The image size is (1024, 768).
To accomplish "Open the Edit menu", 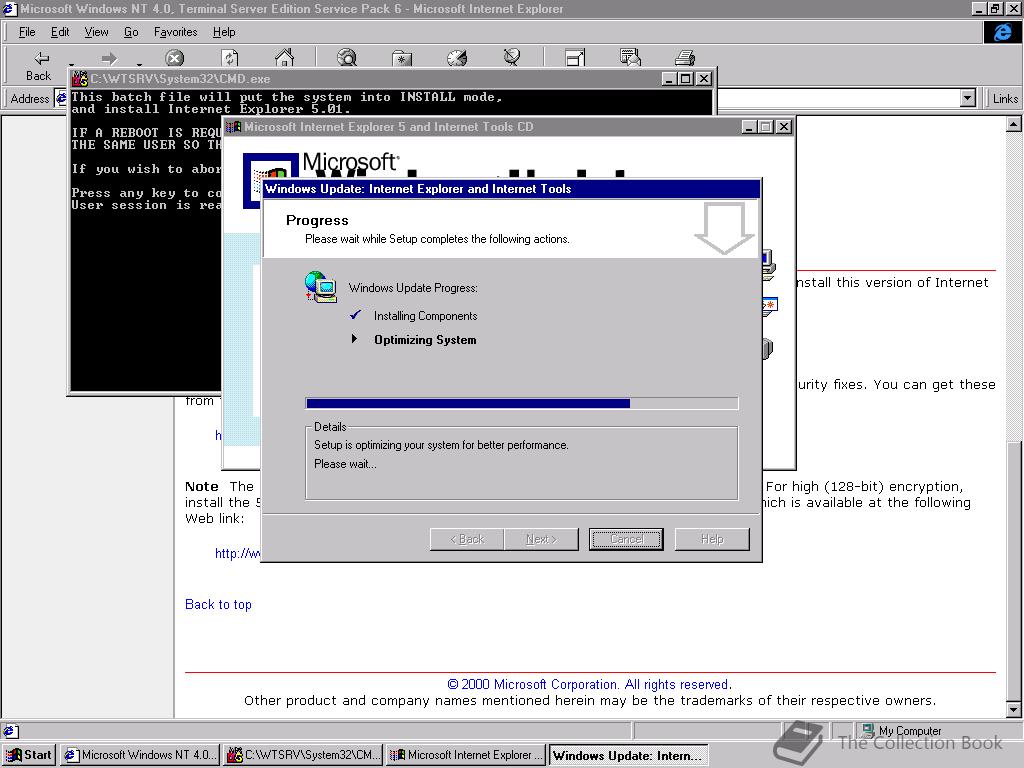I will click(60, 32).
